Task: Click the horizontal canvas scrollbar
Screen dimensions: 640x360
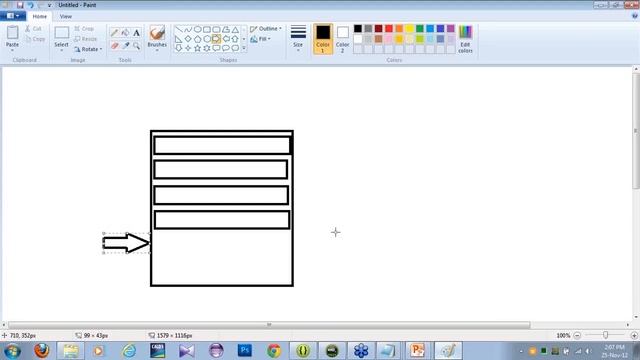Action: pos(269,325)
